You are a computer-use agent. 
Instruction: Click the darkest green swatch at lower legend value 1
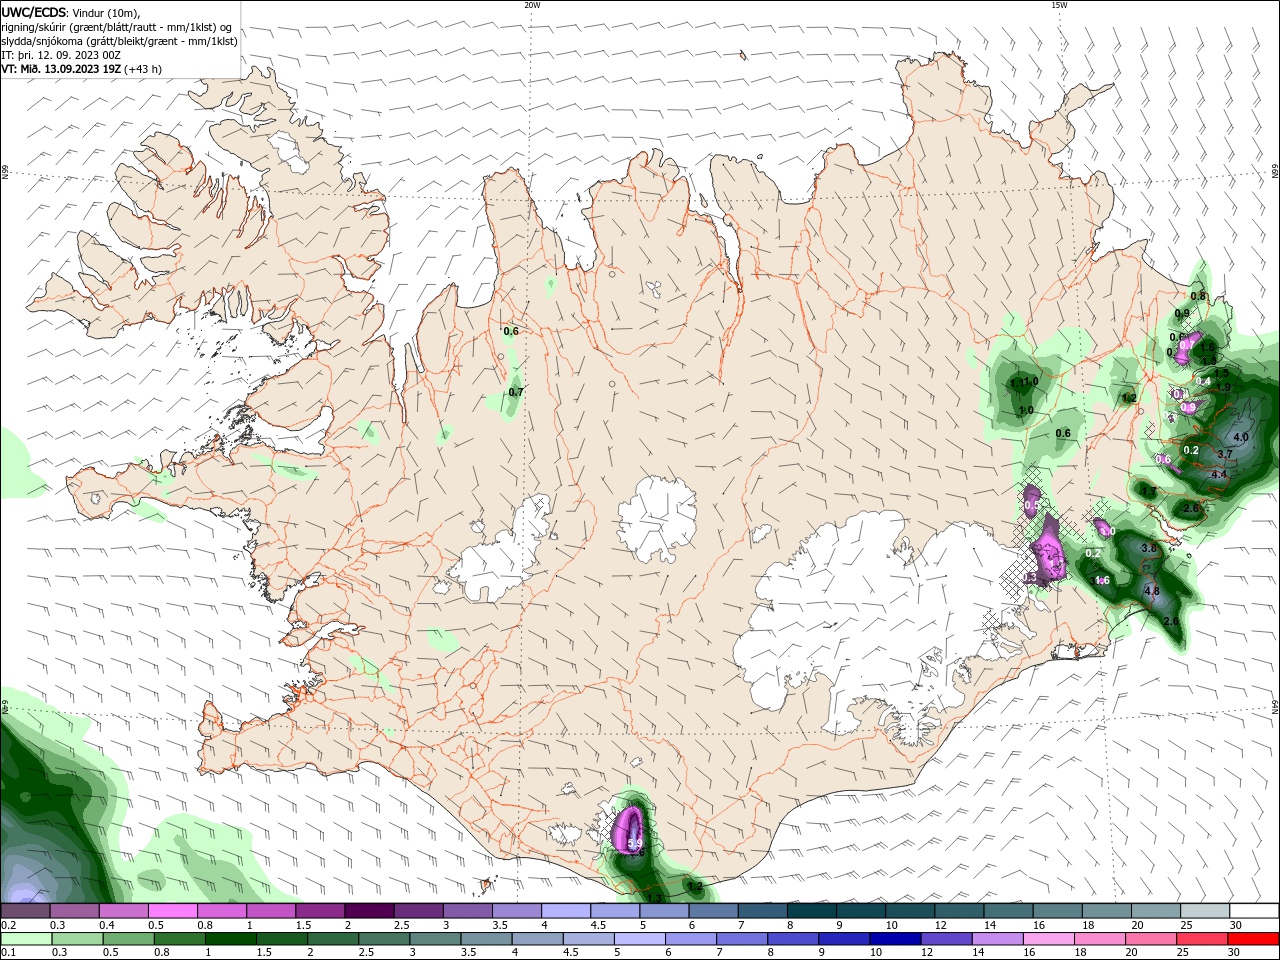tap(230, 939)
